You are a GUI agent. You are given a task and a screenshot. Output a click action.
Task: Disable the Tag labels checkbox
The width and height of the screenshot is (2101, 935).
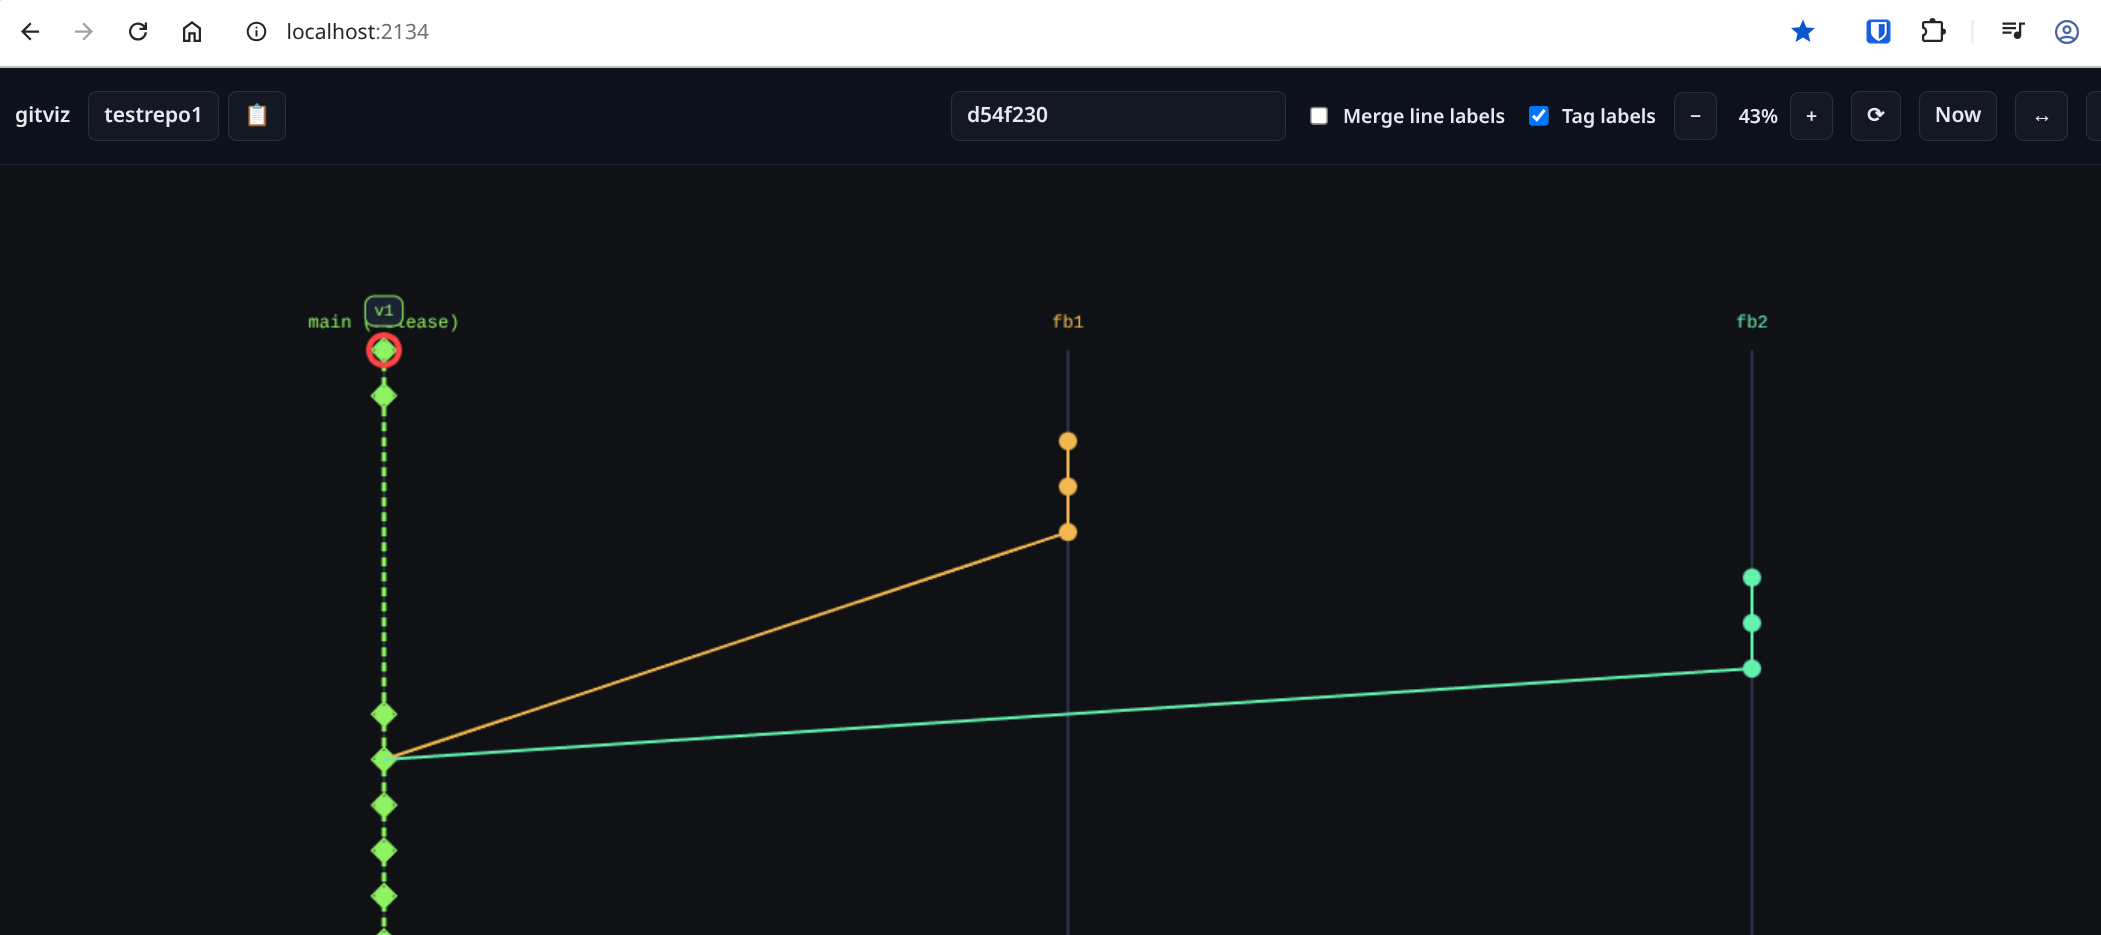(x=1538, y=116)
